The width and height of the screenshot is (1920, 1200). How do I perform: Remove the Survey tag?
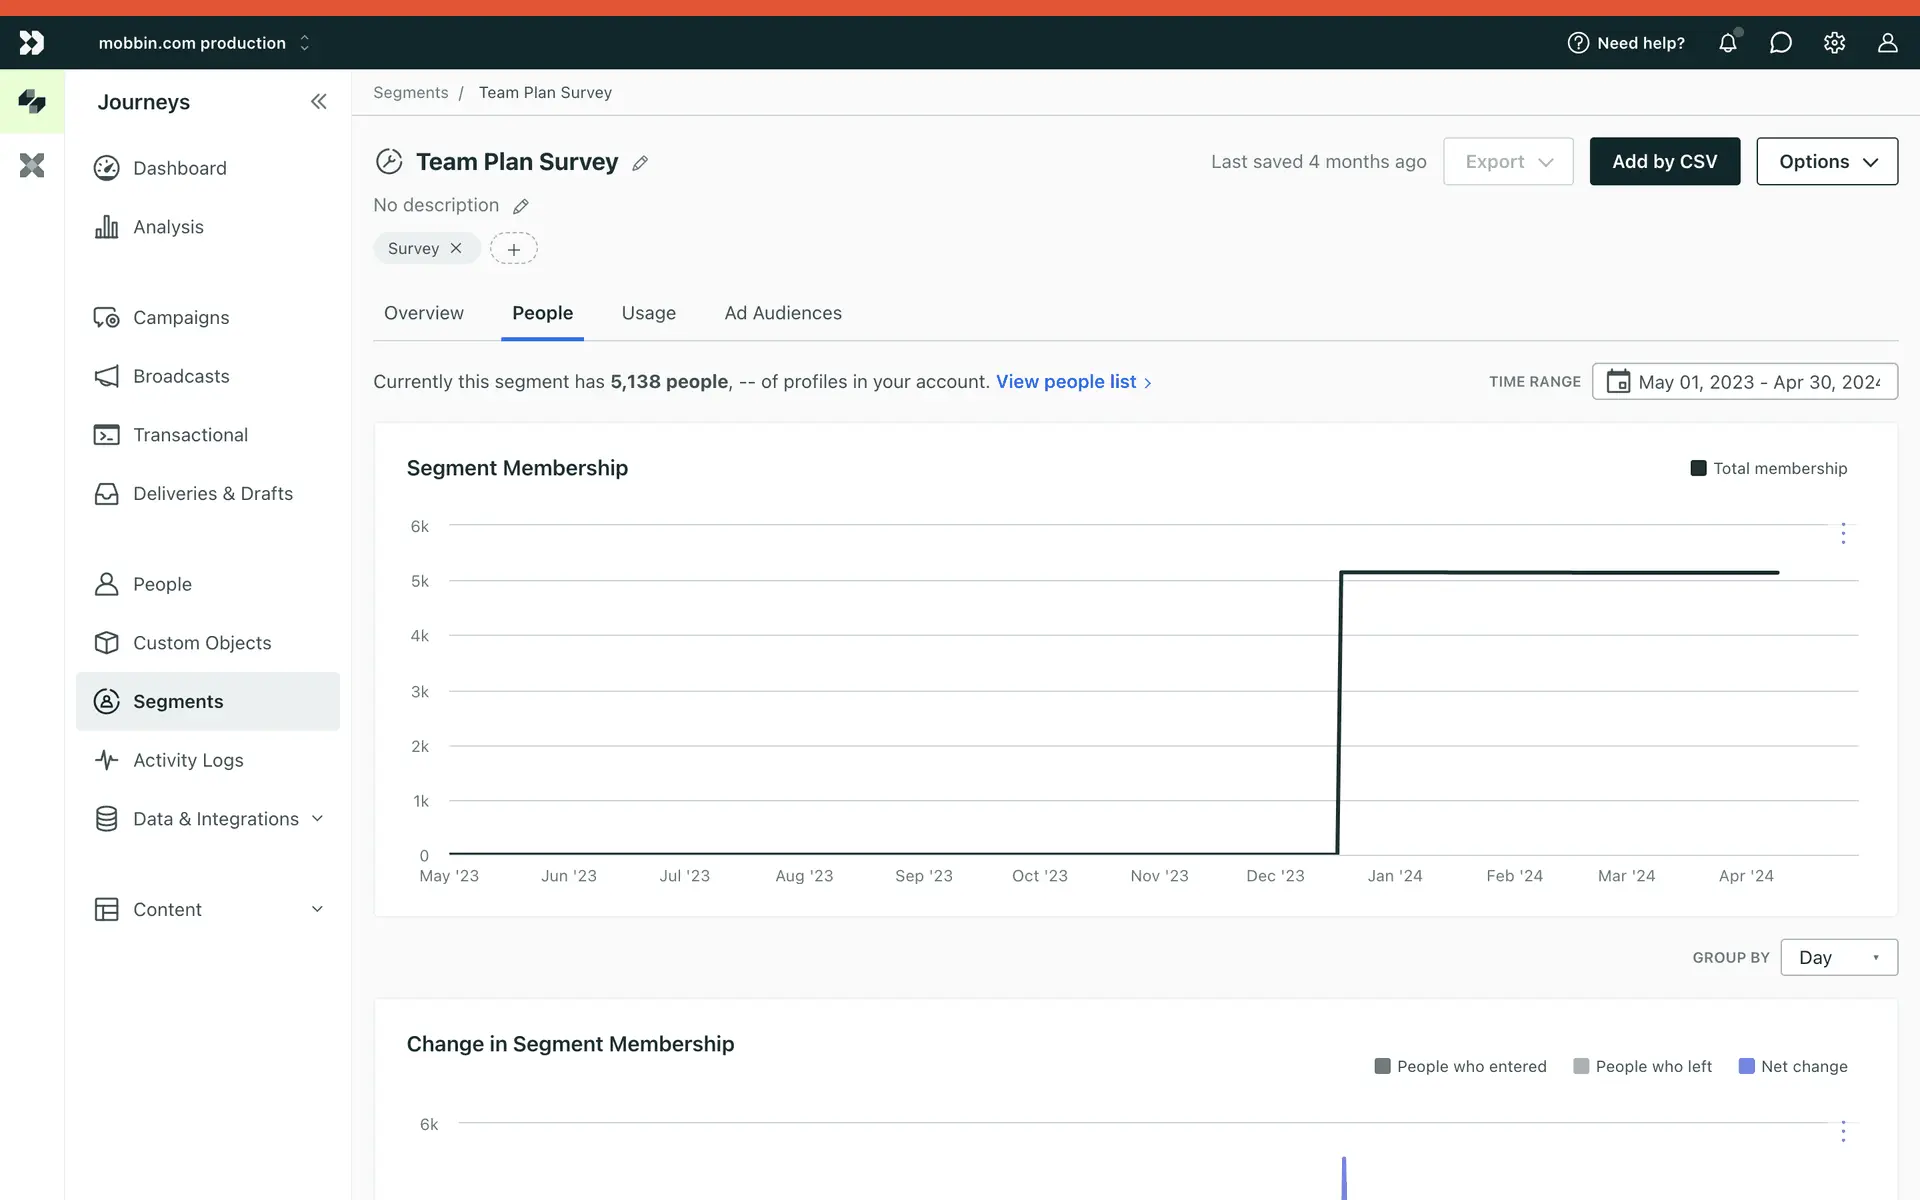[456, 248]
